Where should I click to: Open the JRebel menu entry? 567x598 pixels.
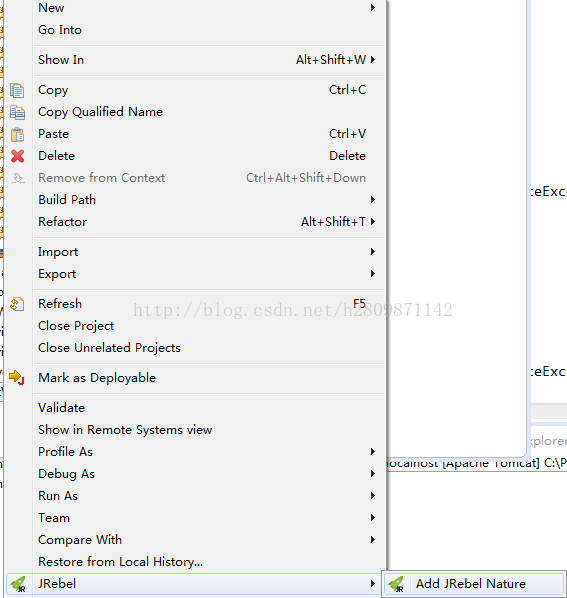(x=194, y=584)
